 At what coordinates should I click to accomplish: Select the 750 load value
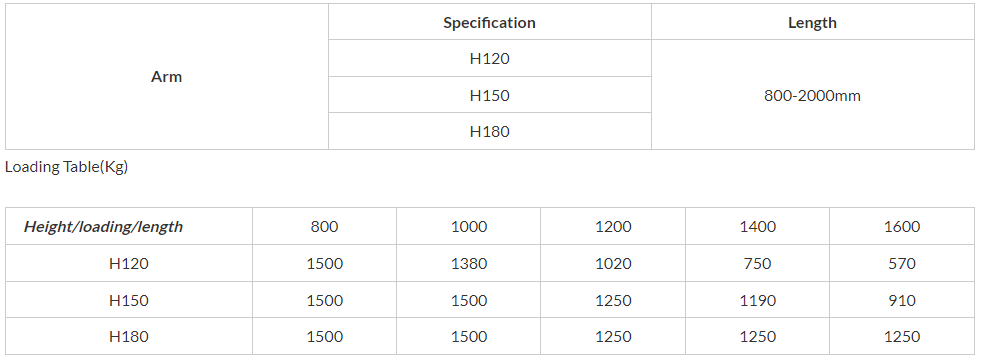click(758, 264)
